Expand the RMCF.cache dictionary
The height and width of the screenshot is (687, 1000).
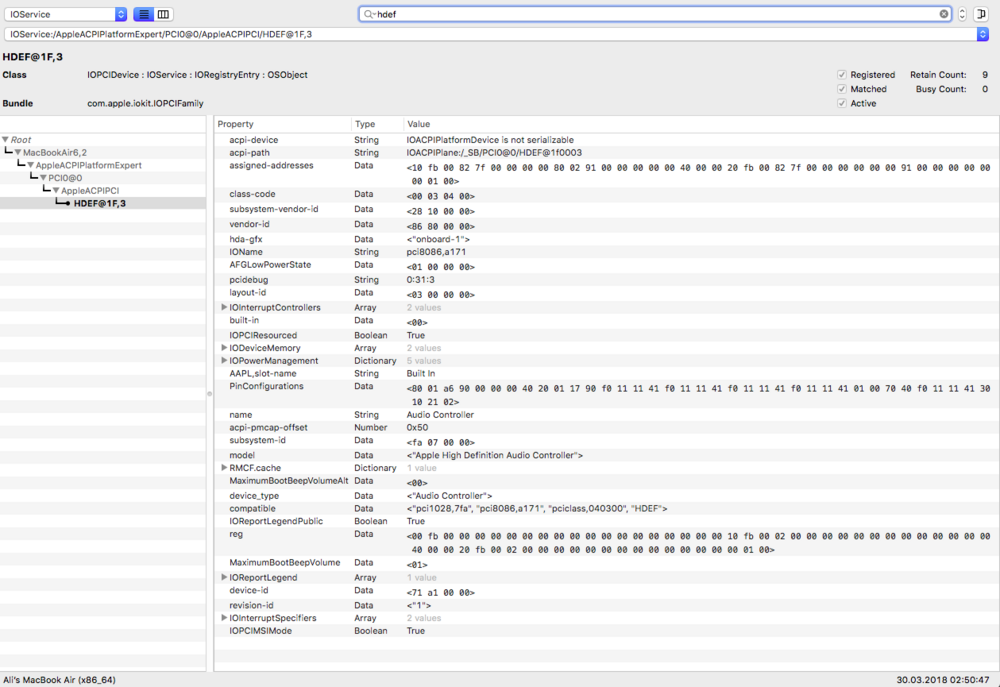tap(224, 468)
